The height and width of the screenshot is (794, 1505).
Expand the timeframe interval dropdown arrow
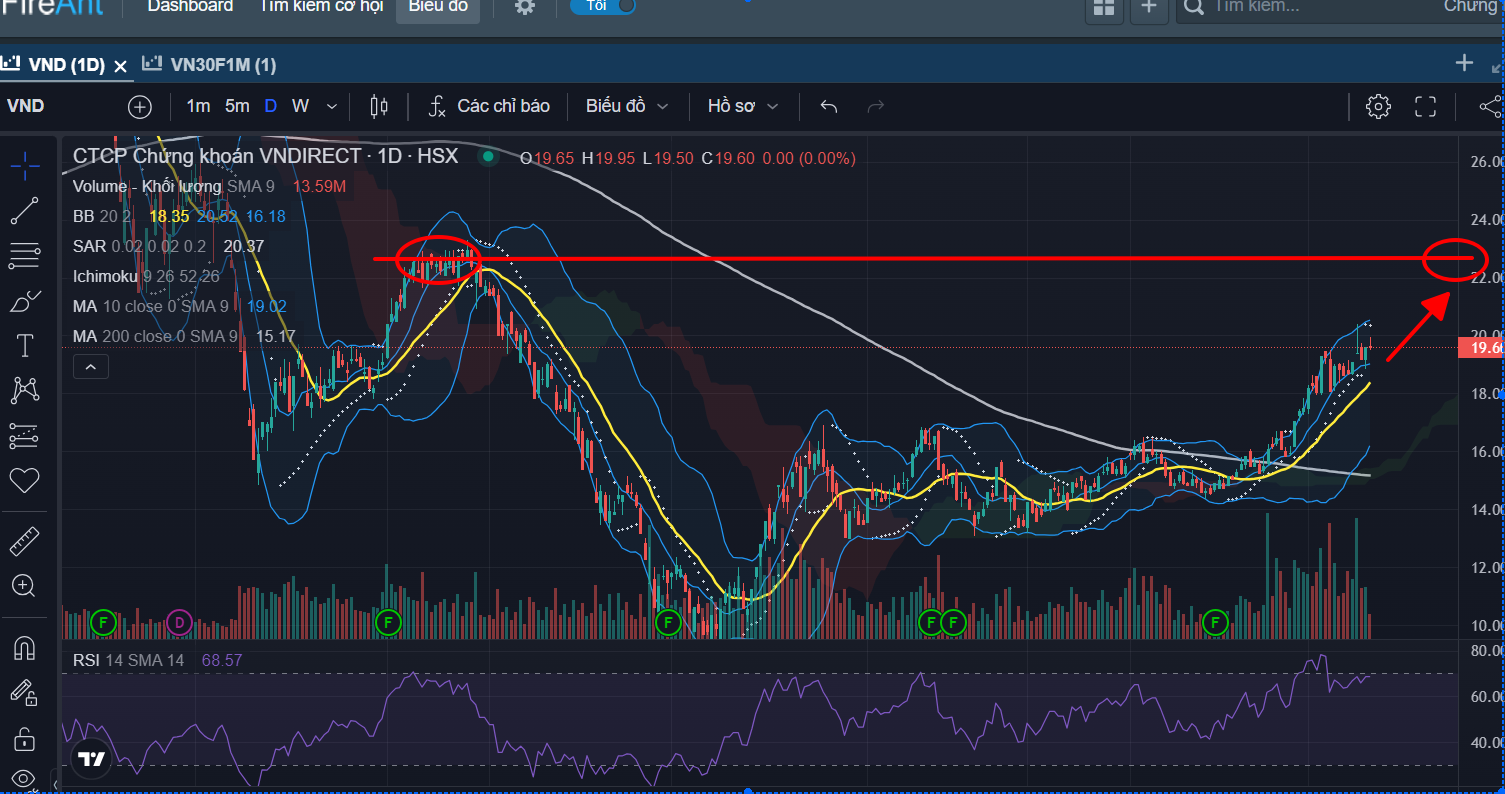click(332, 106)
